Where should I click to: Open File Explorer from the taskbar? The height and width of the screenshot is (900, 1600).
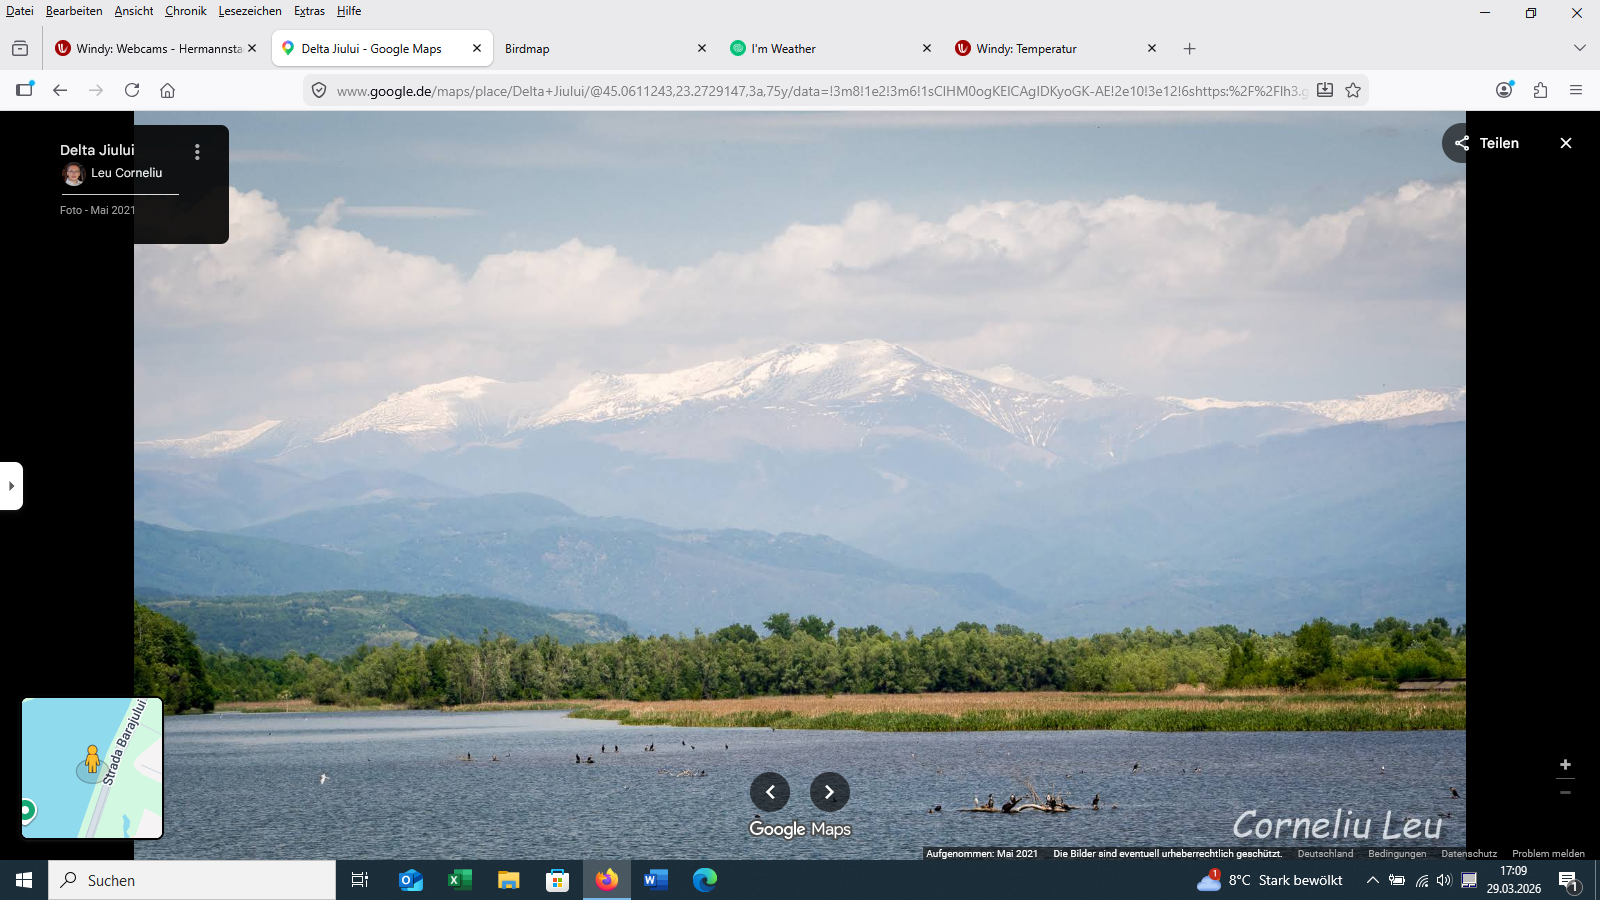509,880
